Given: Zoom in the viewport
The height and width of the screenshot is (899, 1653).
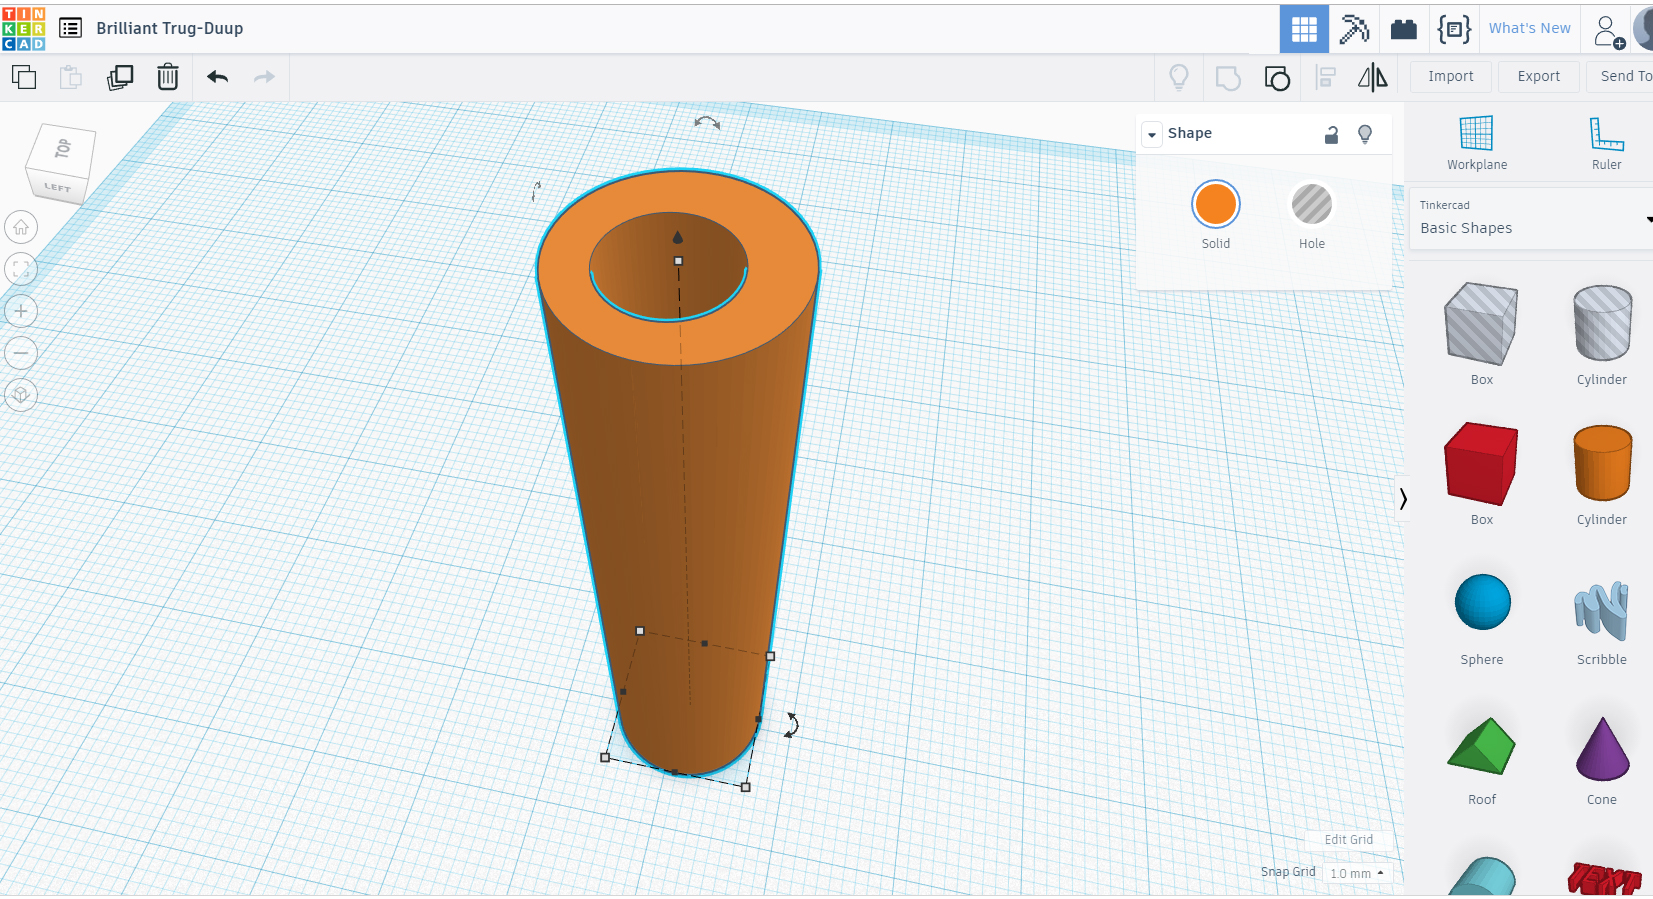Looking at the screenshot, I should pyautogui.click(x=21, y=311).
